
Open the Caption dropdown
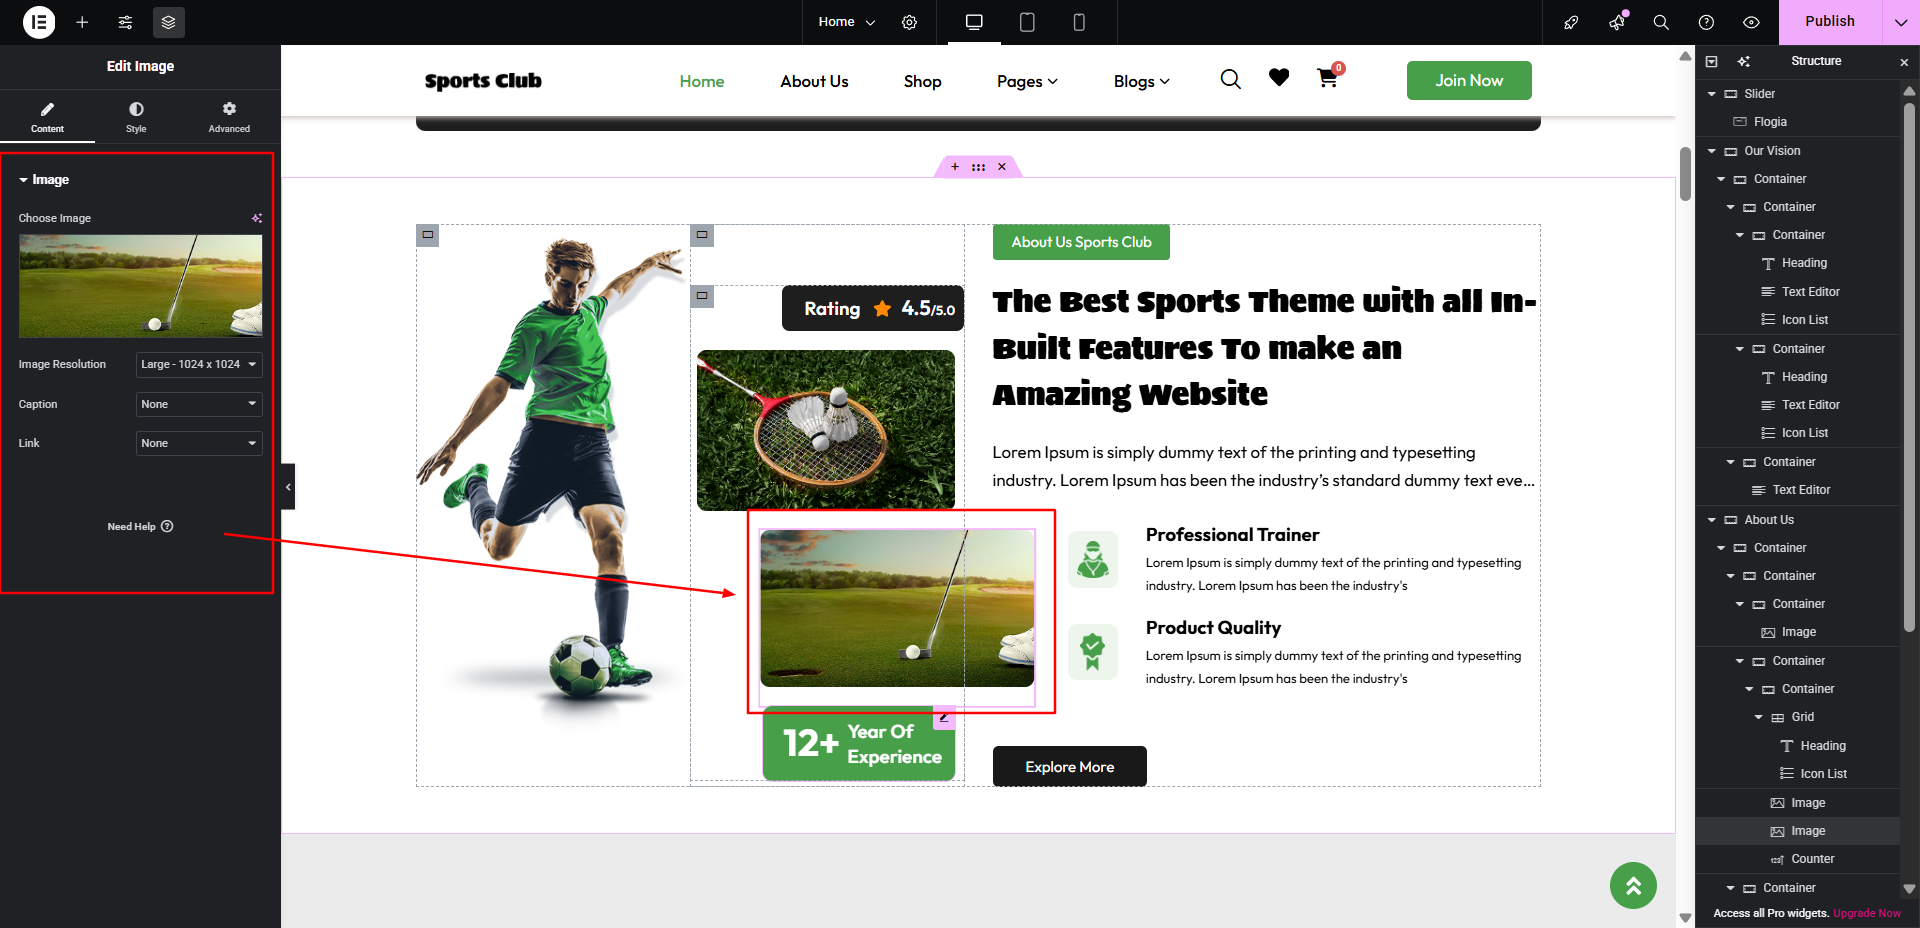click(199, 404)
